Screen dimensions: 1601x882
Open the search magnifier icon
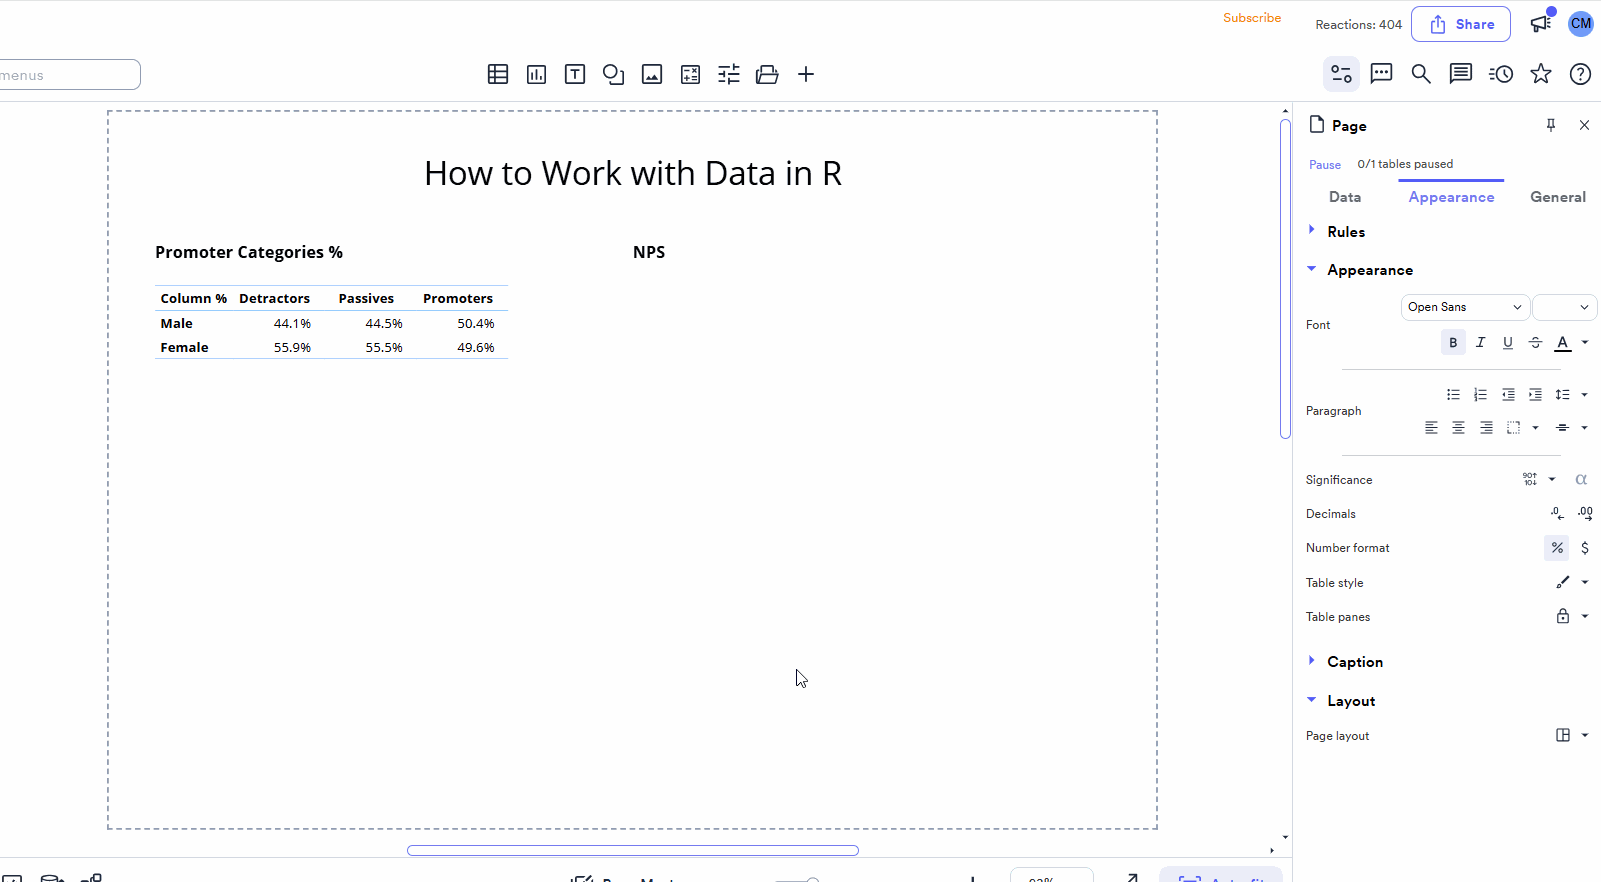click(1420, 74)
